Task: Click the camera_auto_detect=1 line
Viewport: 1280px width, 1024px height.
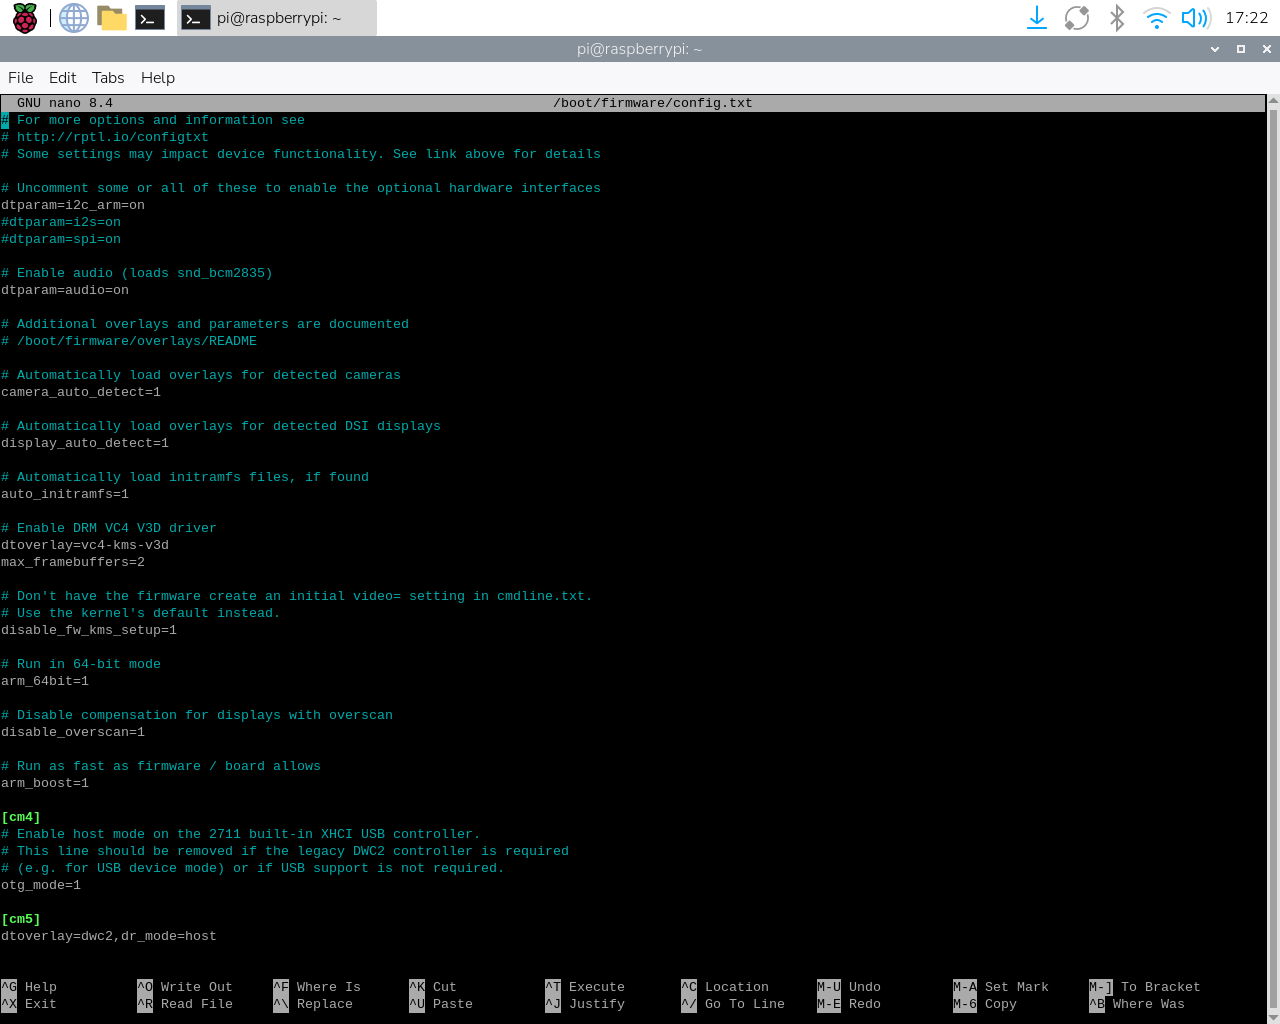Action: [x=81, y=392]
